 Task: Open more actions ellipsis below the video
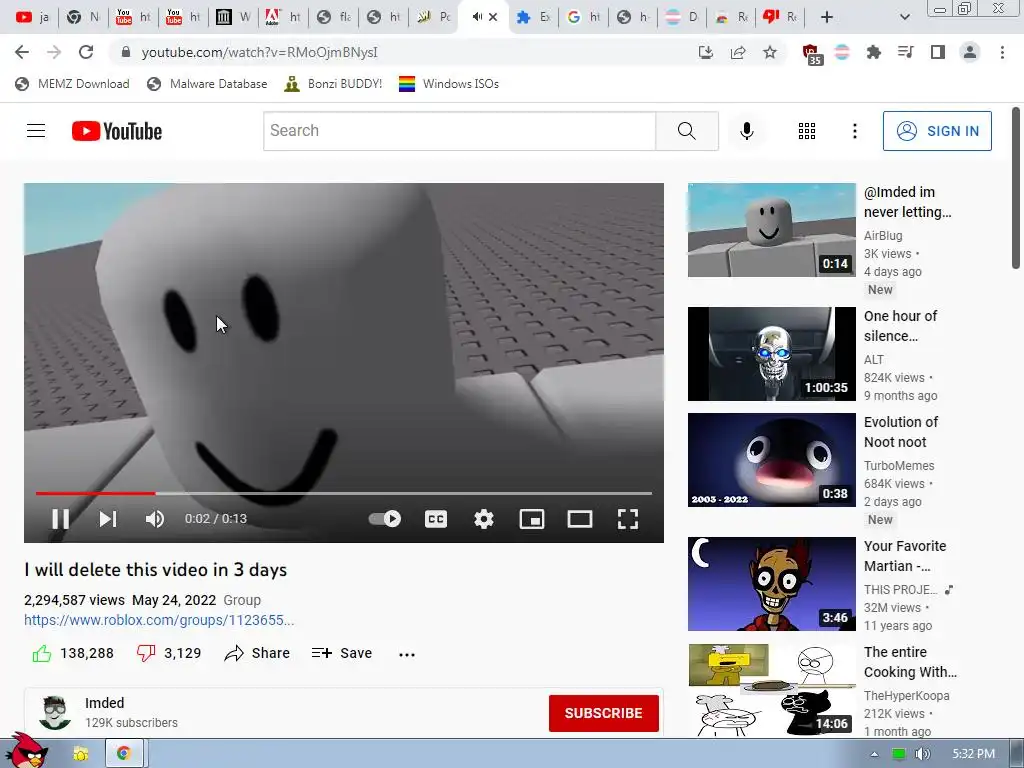(x=407, y=654)
